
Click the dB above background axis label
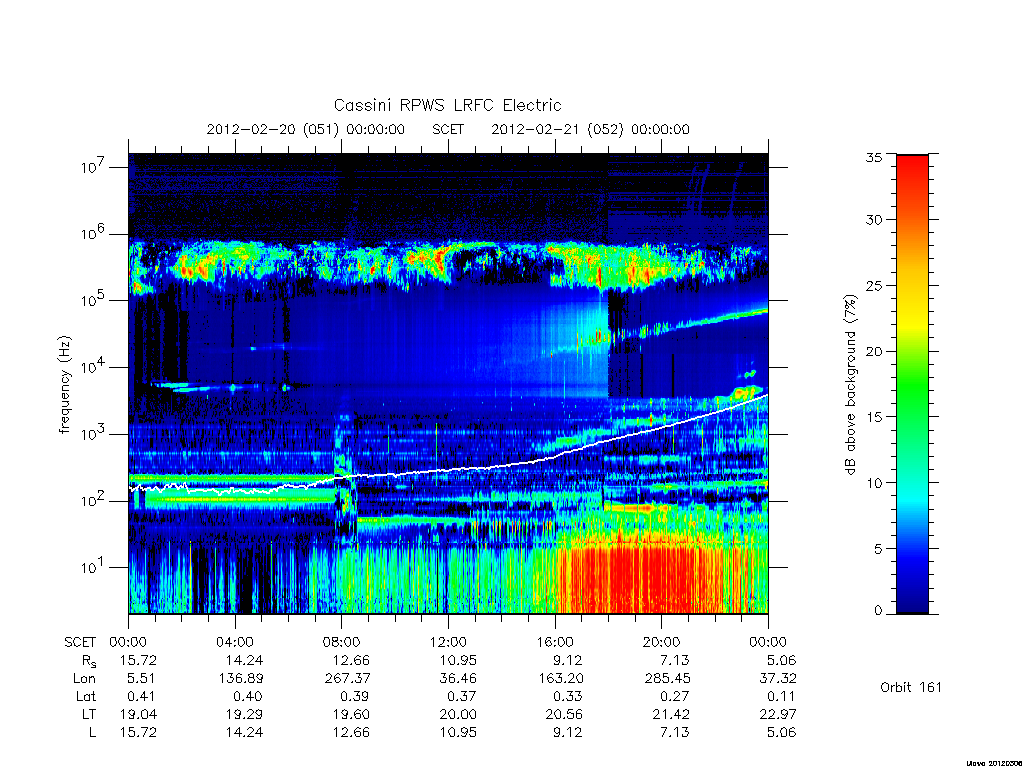tap(850, 385)
